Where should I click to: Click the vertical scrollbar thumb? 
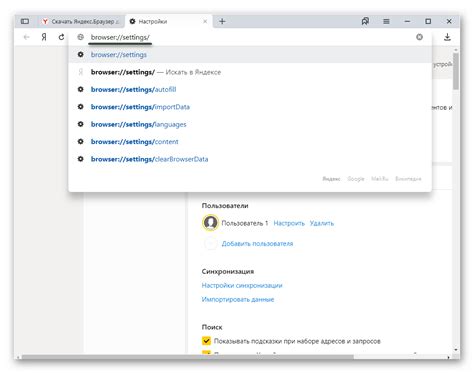click(456, 71)
